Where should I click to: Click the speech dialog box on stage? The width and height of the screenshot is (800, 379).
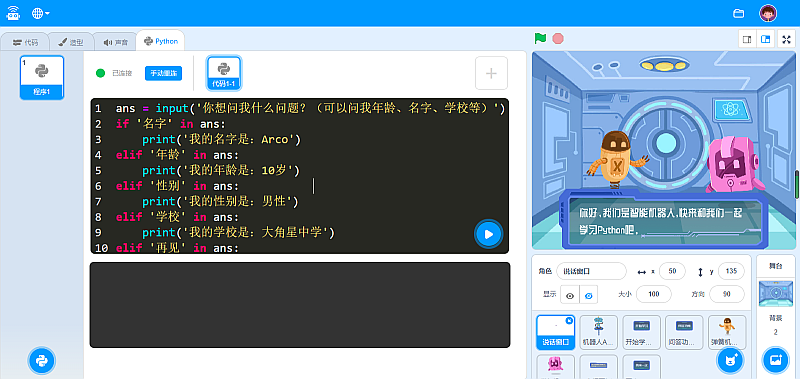pyautogui.click(x=665, y=220)
